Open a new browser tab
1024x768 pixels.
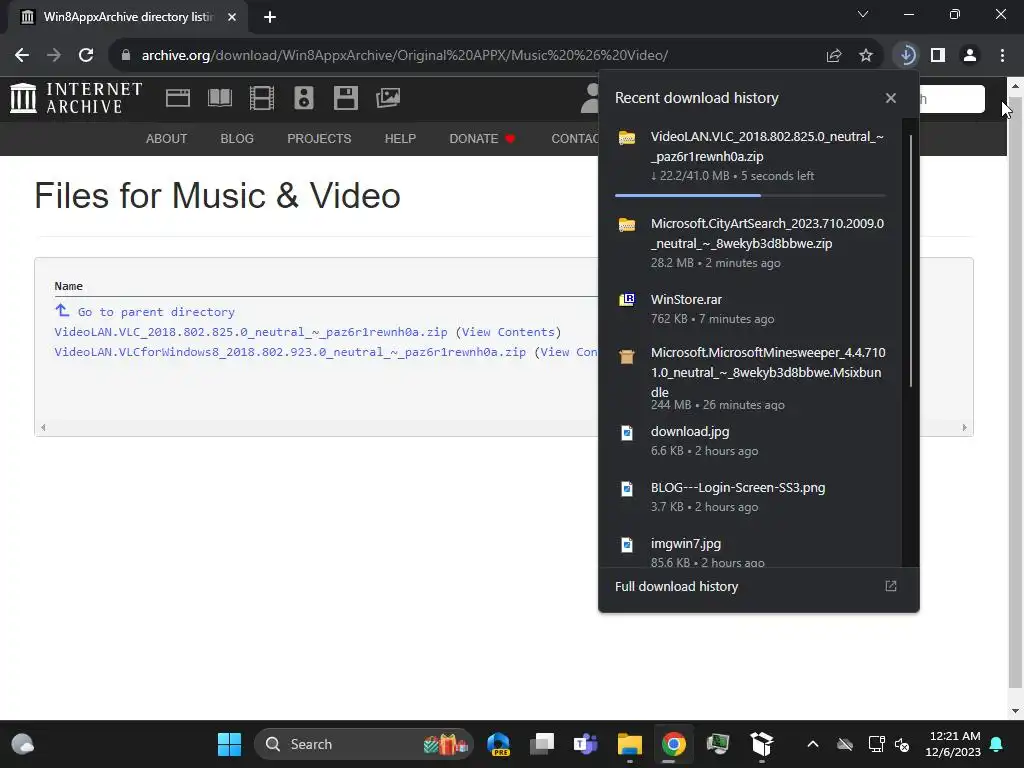(x=270, y=17)
